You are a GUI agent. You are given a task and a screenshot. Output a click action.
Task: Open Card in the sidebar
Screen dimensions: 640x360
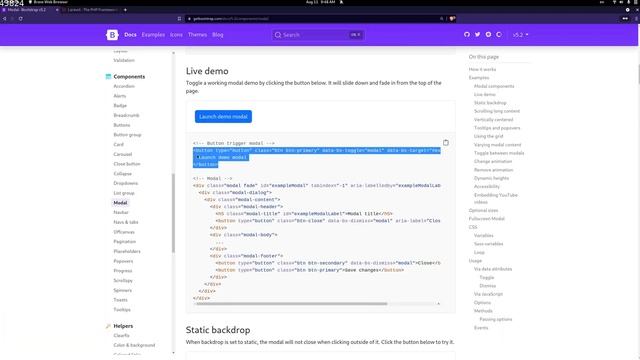pyautogui.click(x=118, y=144)
